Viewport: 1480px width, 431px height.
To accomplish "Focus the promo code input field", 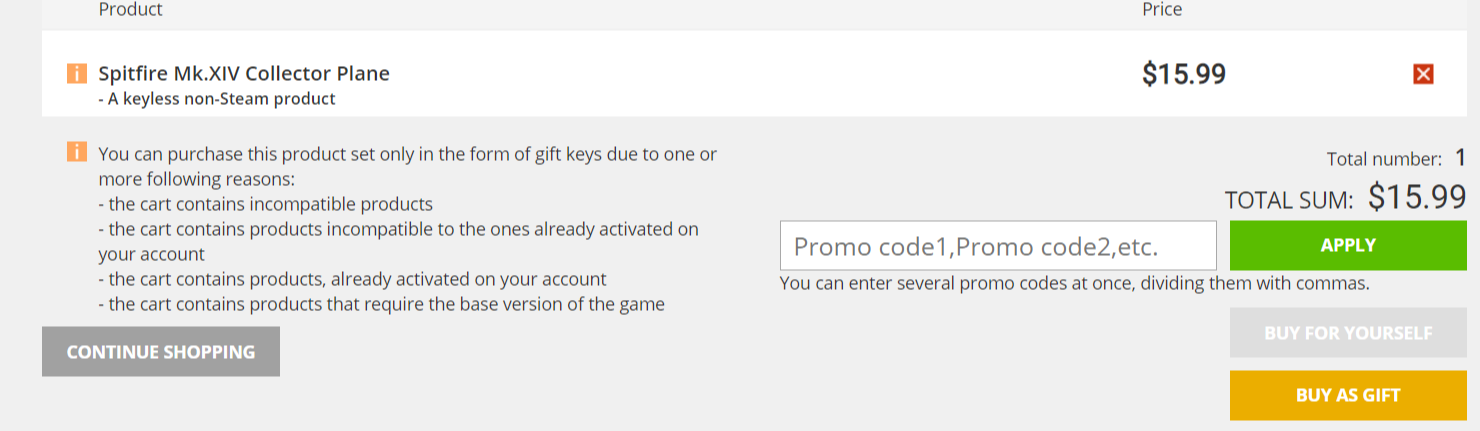I will (x=998, y=246).
